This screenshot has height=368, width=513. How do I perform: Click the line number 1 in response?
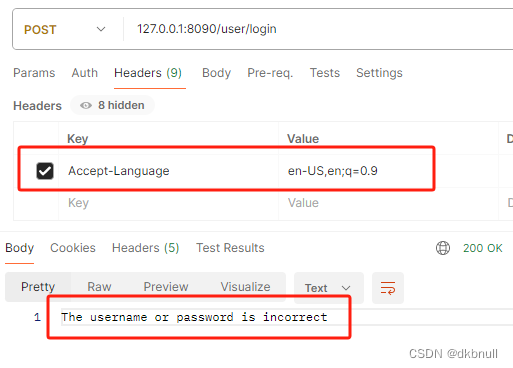[37, 317]
